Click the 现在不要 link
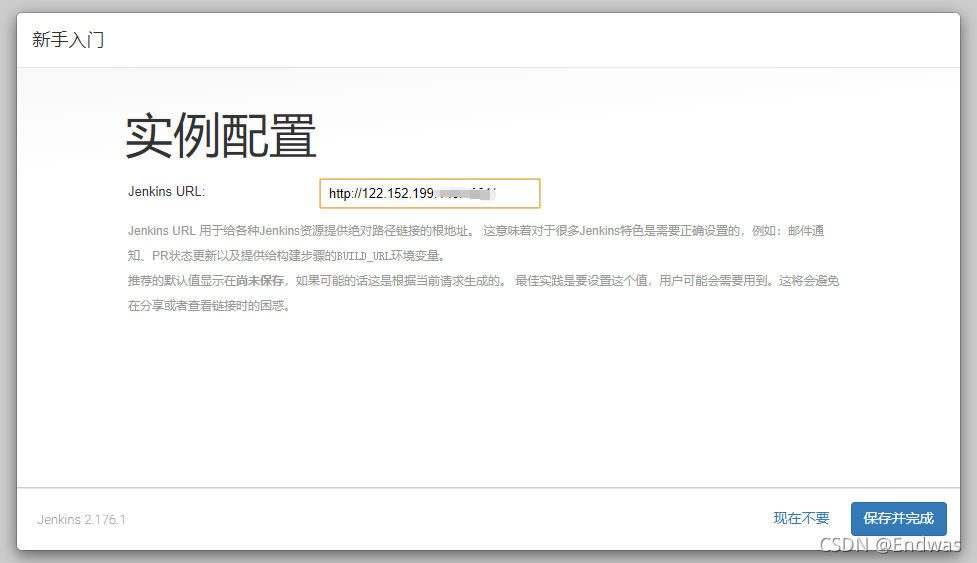The width and height of the screenshot is (977, 563). point(801,518)
